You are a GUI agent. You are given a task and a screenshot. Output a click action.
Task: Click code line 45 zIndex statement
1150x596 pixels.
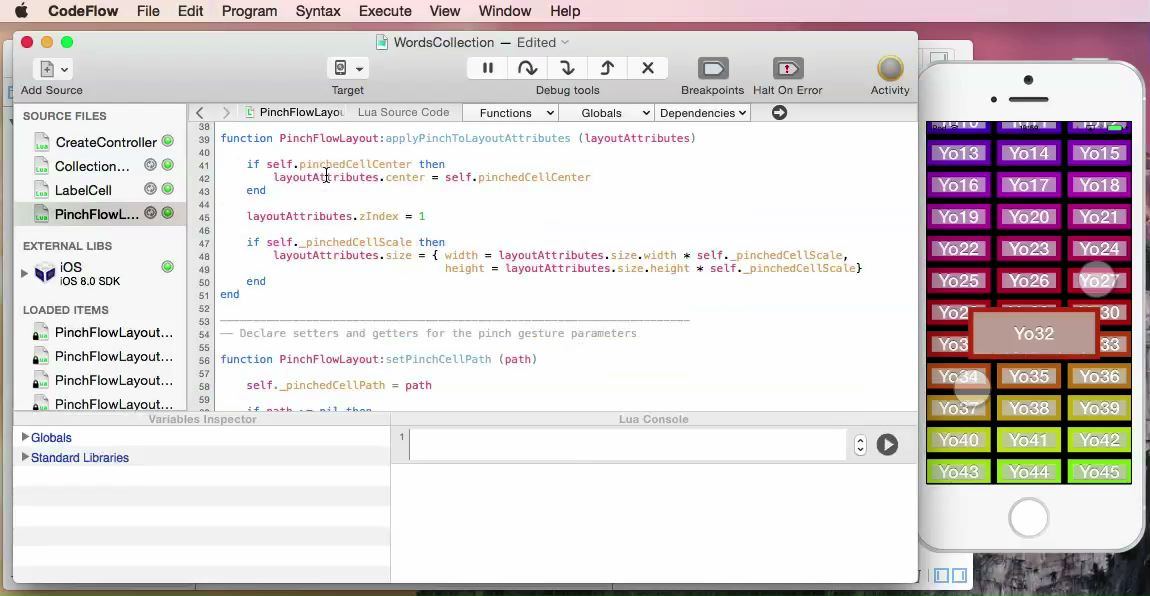(335, 216)
